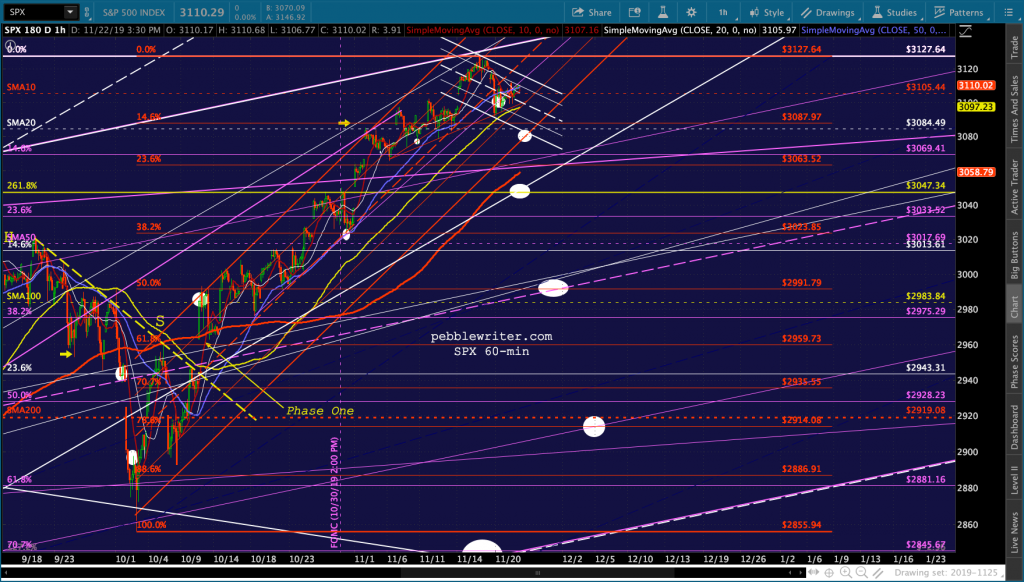Open the Times And Sales side tab
The image size is (1024, 582).
point(1014,109)
